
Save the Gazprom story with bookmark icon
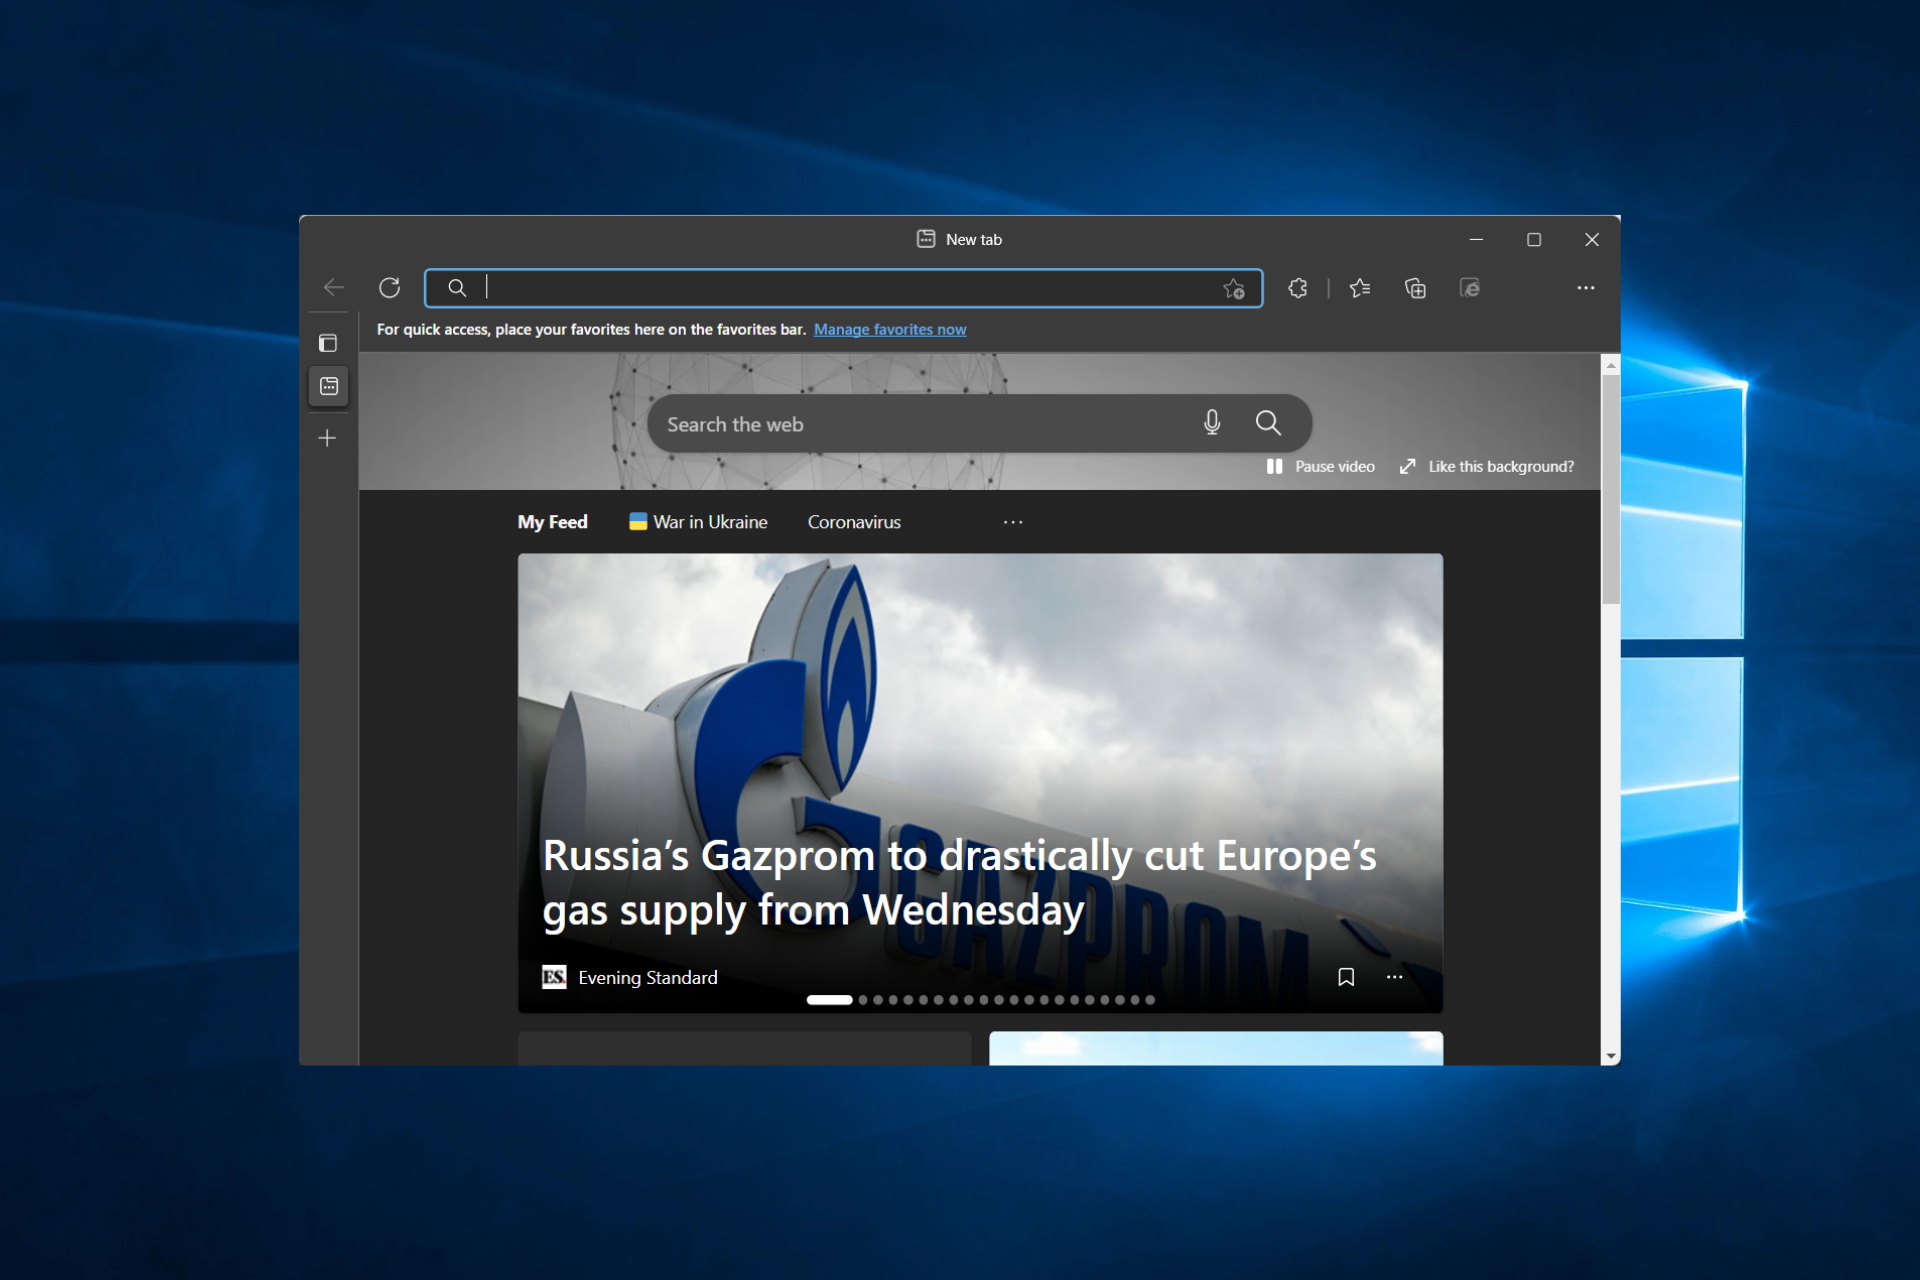(1346, 977)
